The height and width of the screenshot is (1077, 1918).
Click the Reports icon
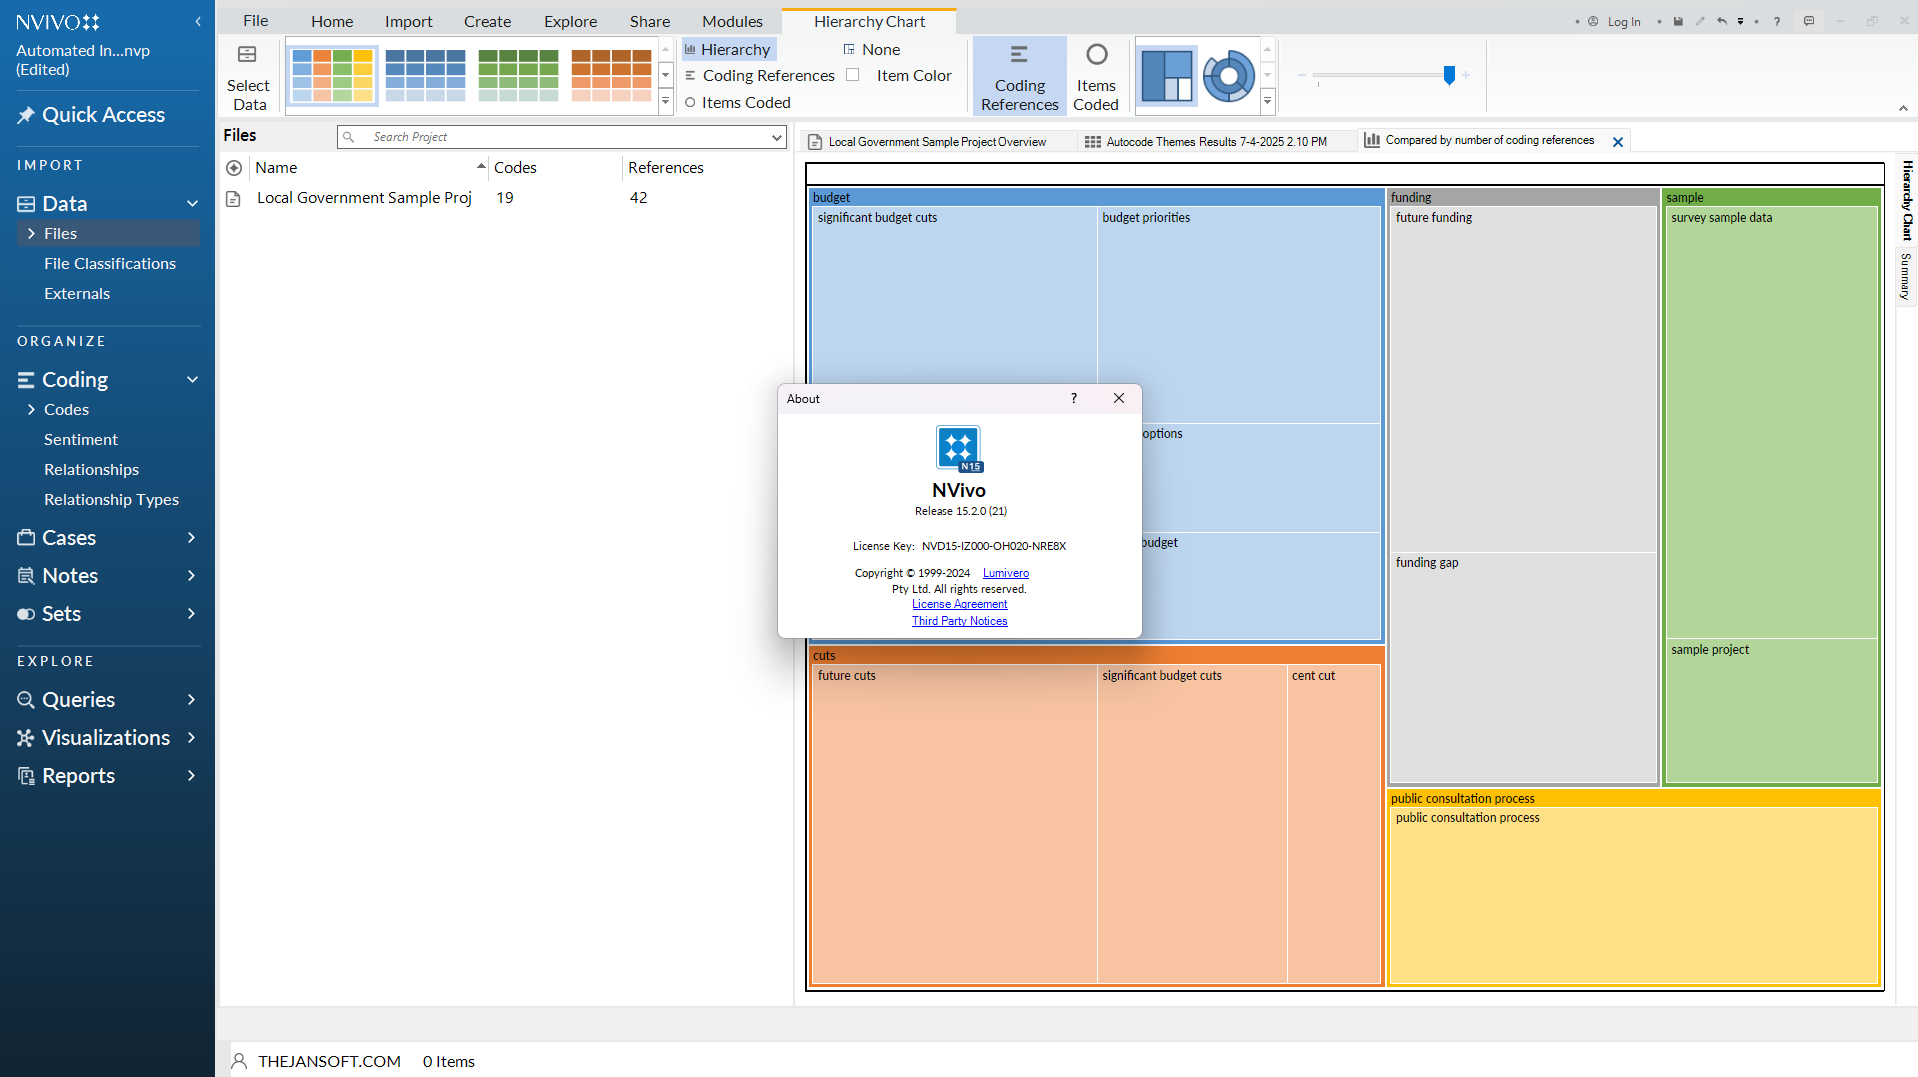(x=26, y=776)
